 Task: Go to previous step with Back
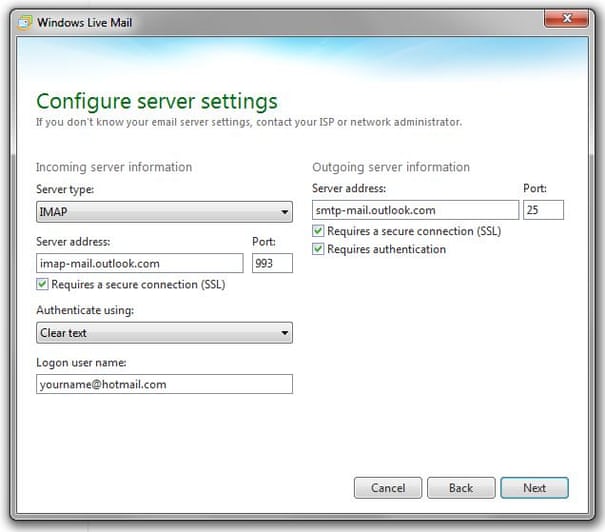(461, 488)
